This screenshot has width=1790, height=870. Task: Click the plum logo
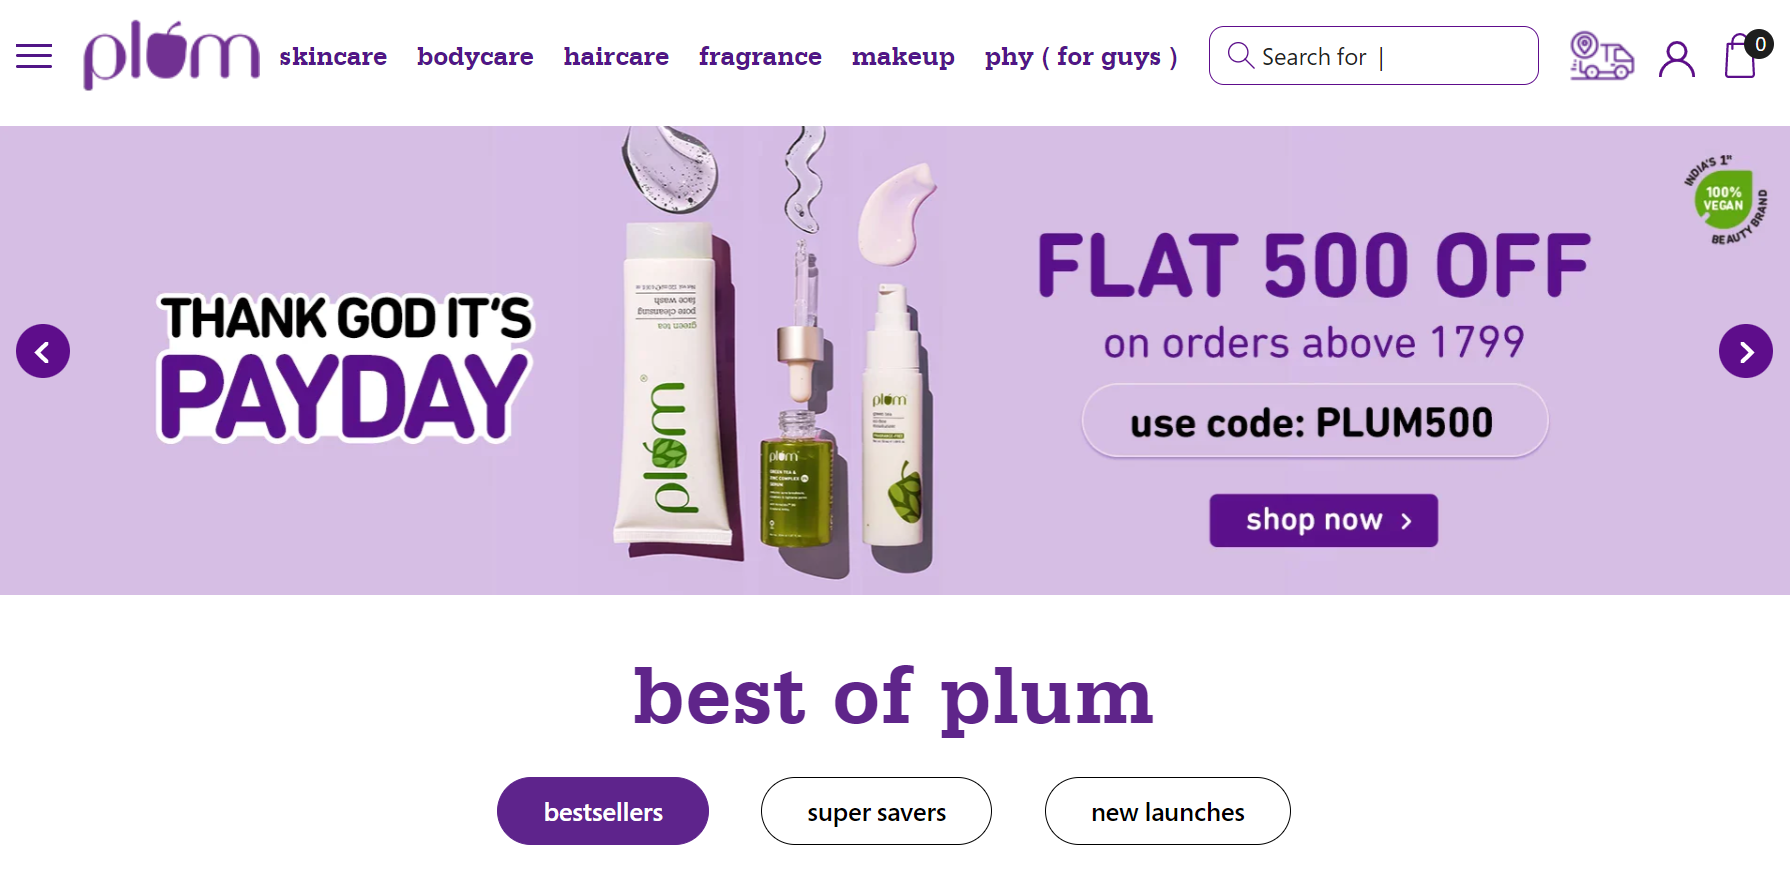[171, 55]
